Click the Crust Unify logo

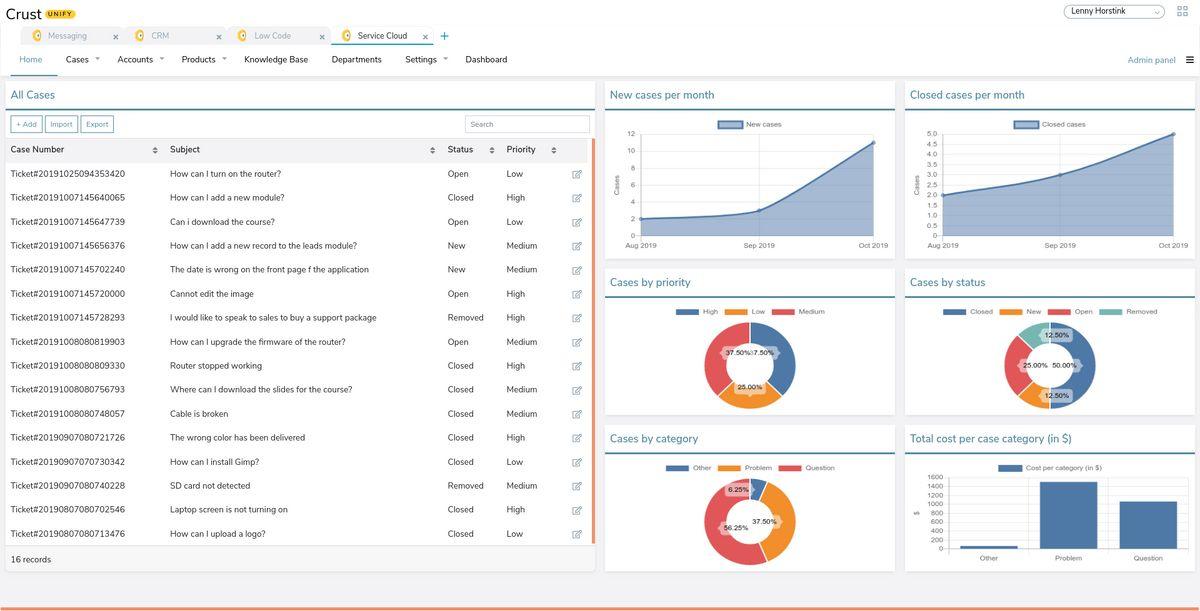point(40,13)
